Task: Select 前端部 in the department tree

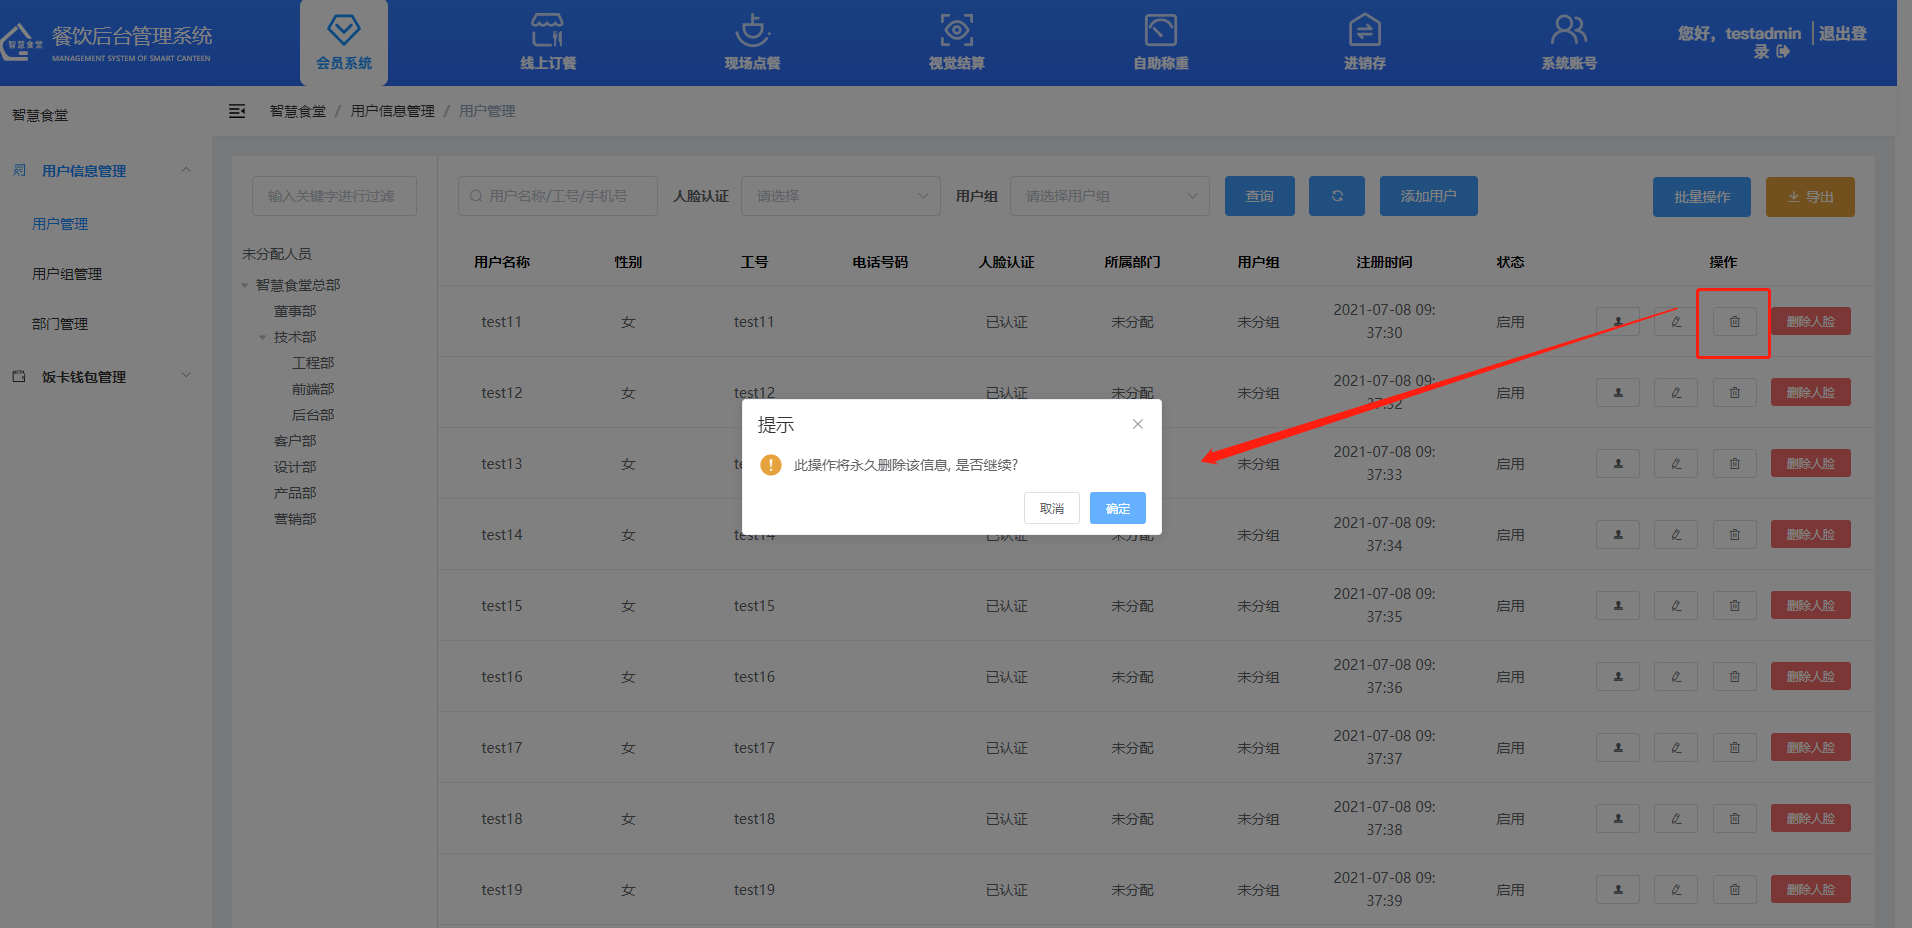Action: [313, 389]
